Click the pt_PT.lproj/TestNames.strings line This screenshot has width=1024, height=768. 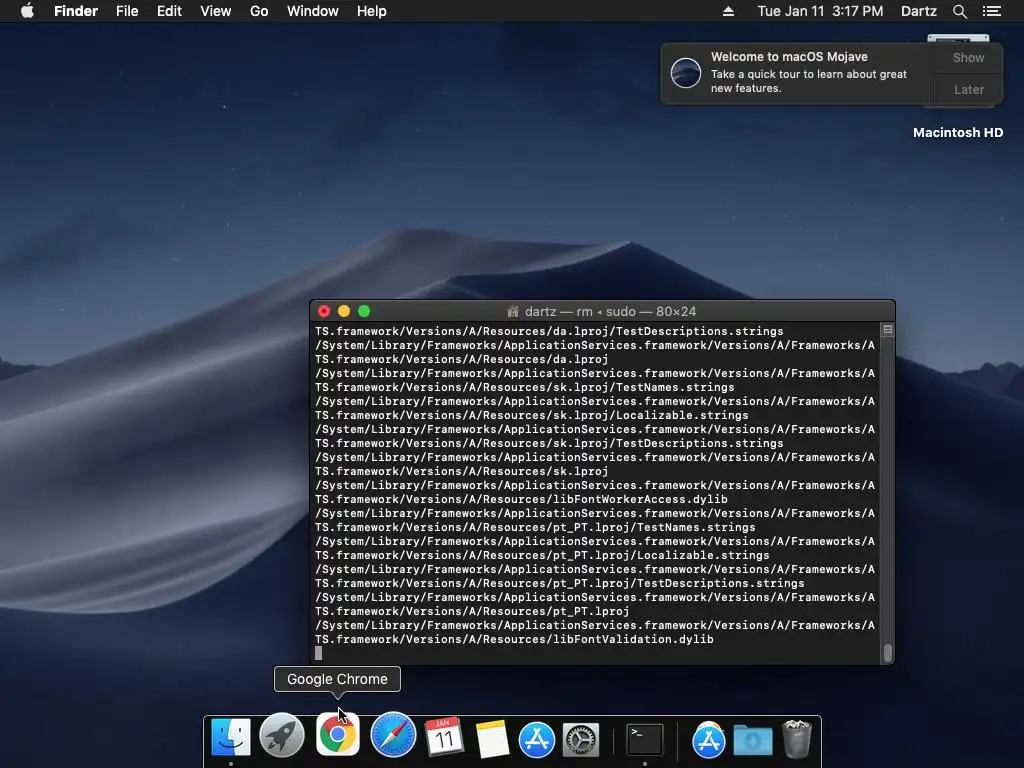[x=535, y=527]
